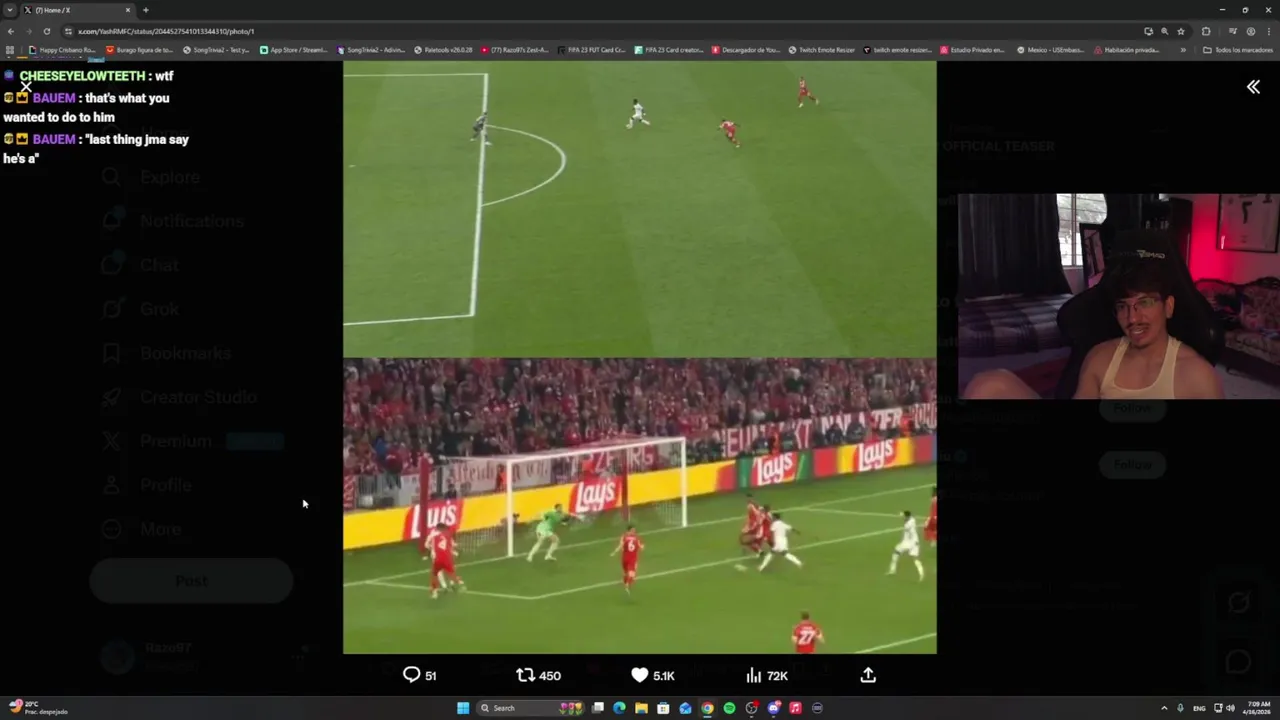Click browser back arrow
This screenshot has width=1280, height=720.
tap(10, 31)
